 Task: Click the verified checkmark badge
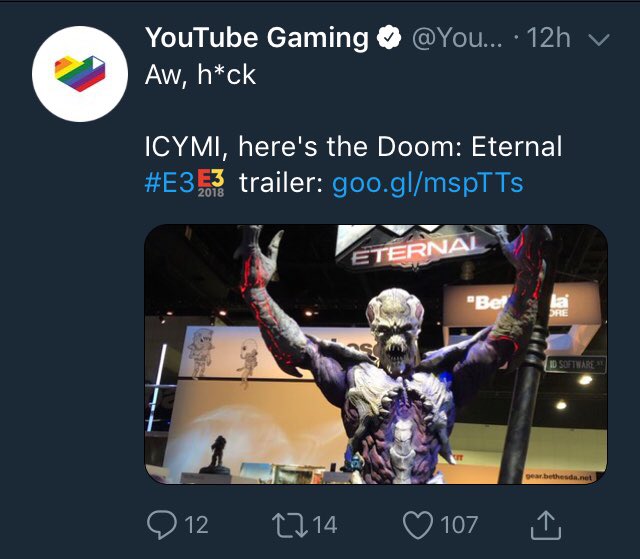(388, 38)
